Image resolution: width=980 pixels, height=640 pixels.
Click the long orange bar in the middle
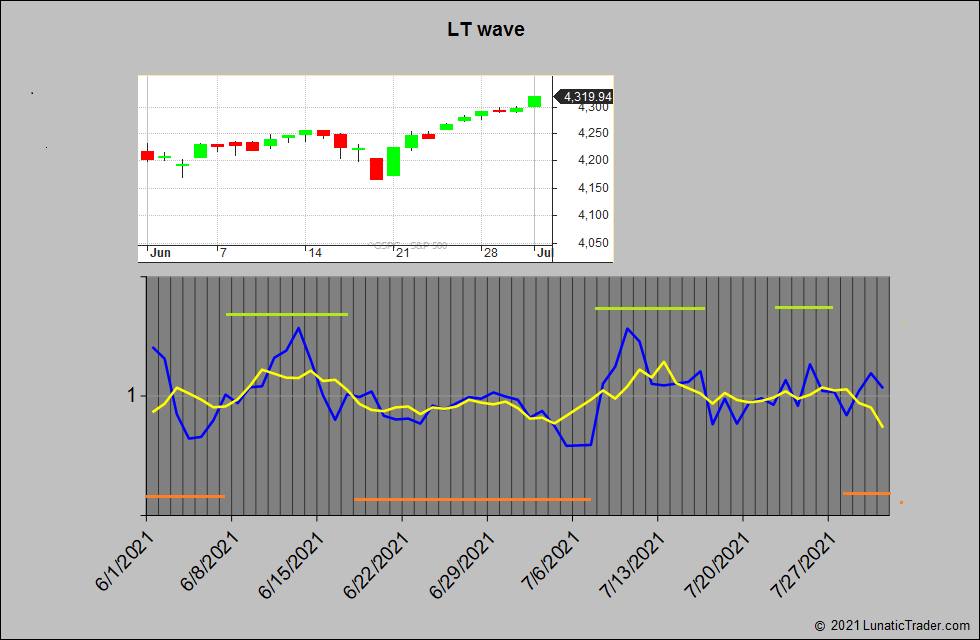click(x=472, y=499)
